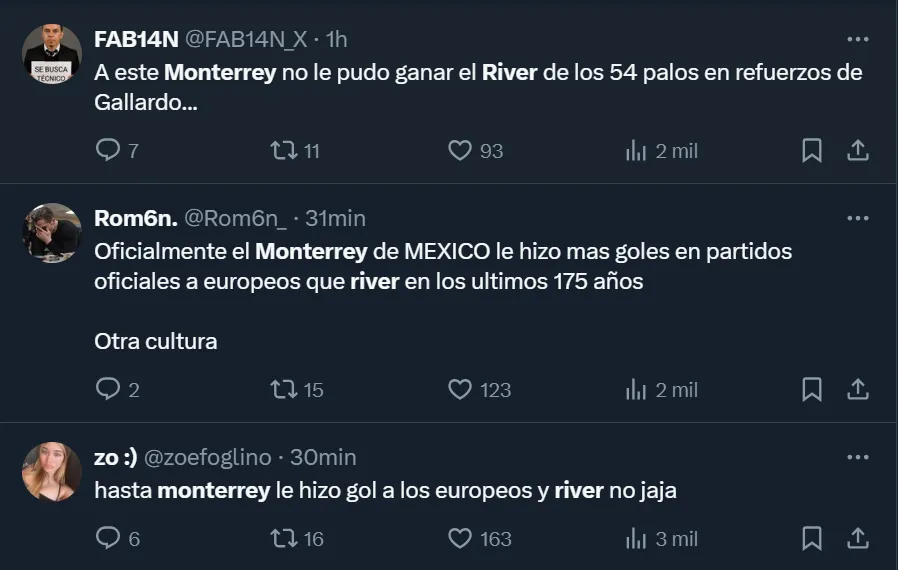Screen dimensions: 898x570
Task: Retweet FAB14N's post with 11 reposts
Action: [284, 151]
